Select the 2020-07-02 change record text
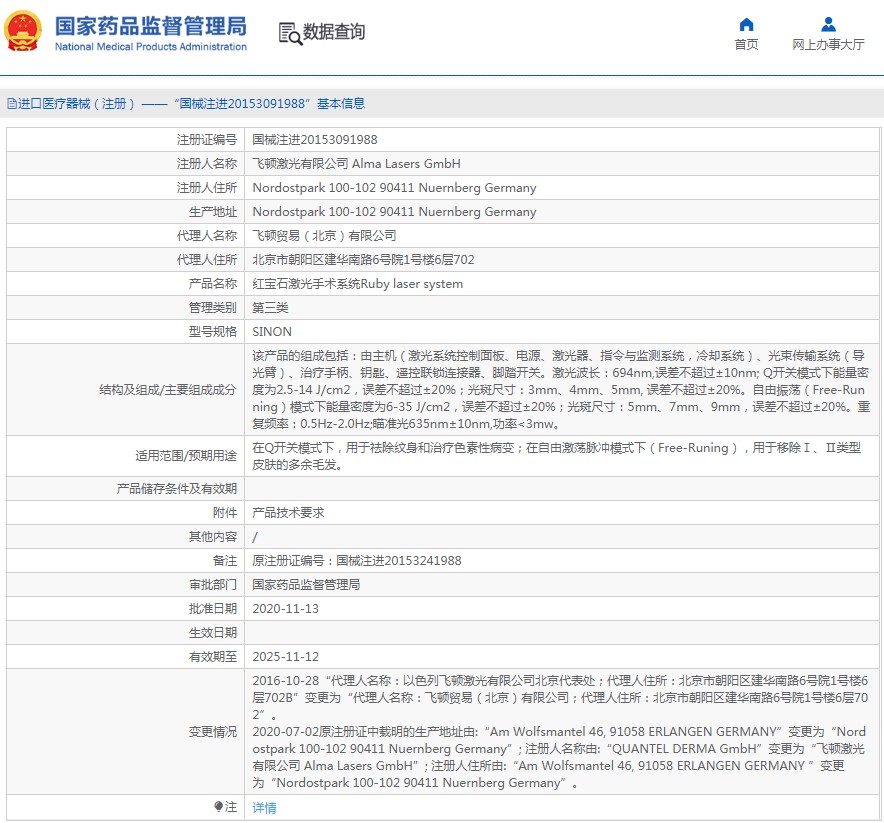This screenshot has width=884, height=823. [559, 757]
